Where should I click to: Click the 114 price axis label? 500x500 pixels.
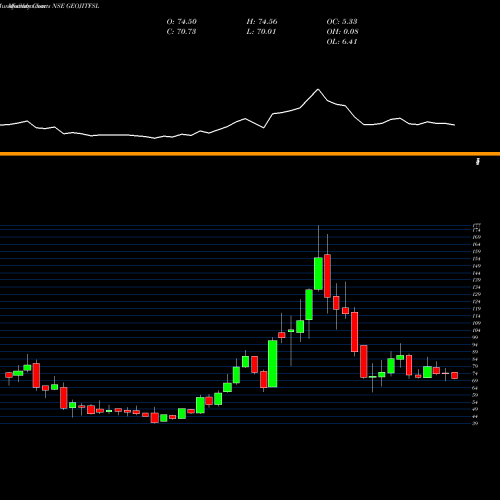coord(476,316)
